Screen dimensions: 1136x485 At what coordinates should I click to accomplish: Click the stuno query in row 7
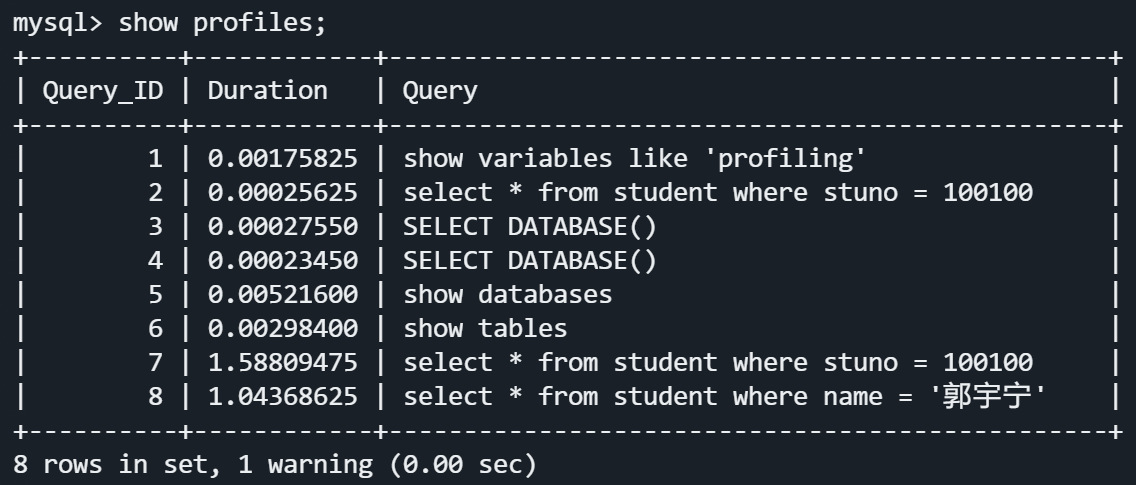[x=718, y=362]
